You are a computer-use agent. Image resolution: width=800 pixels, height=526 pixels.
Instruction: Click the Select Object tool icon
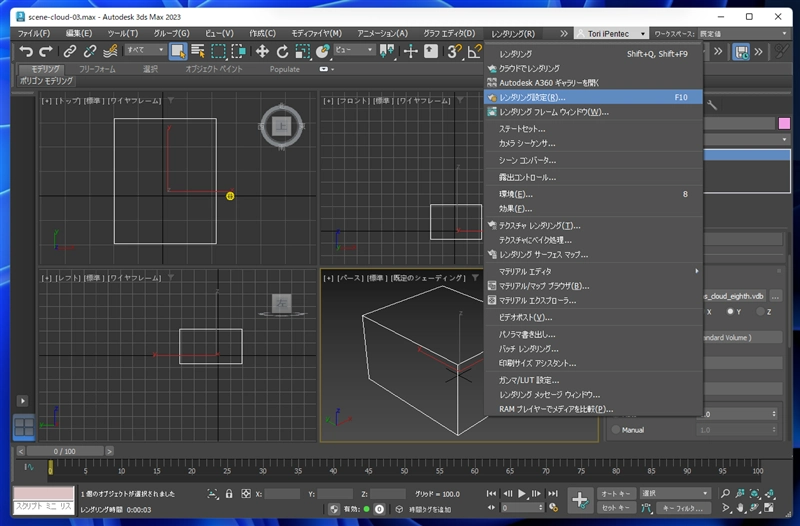point(178,51)
